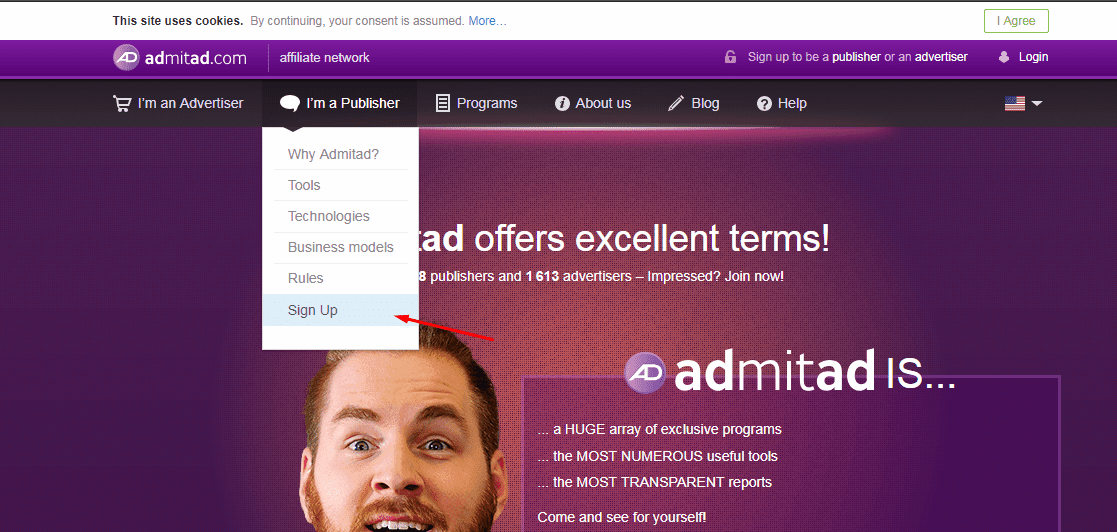The height and width of the screenshot is (532, 1117).
Task: Select Business models in dropdown
Action: coord(341,247)
